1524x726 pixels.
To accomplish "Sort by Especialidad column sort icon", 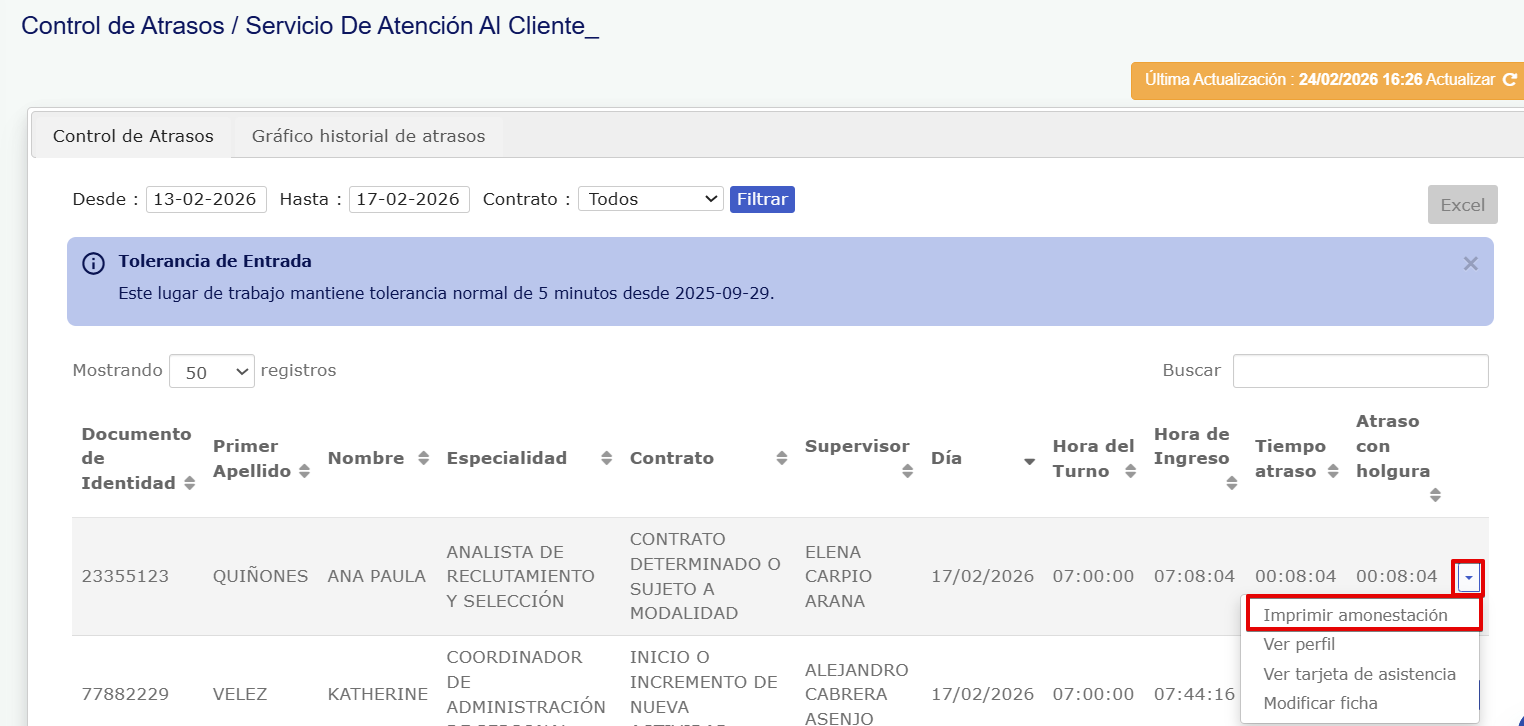I will (606, 459).
